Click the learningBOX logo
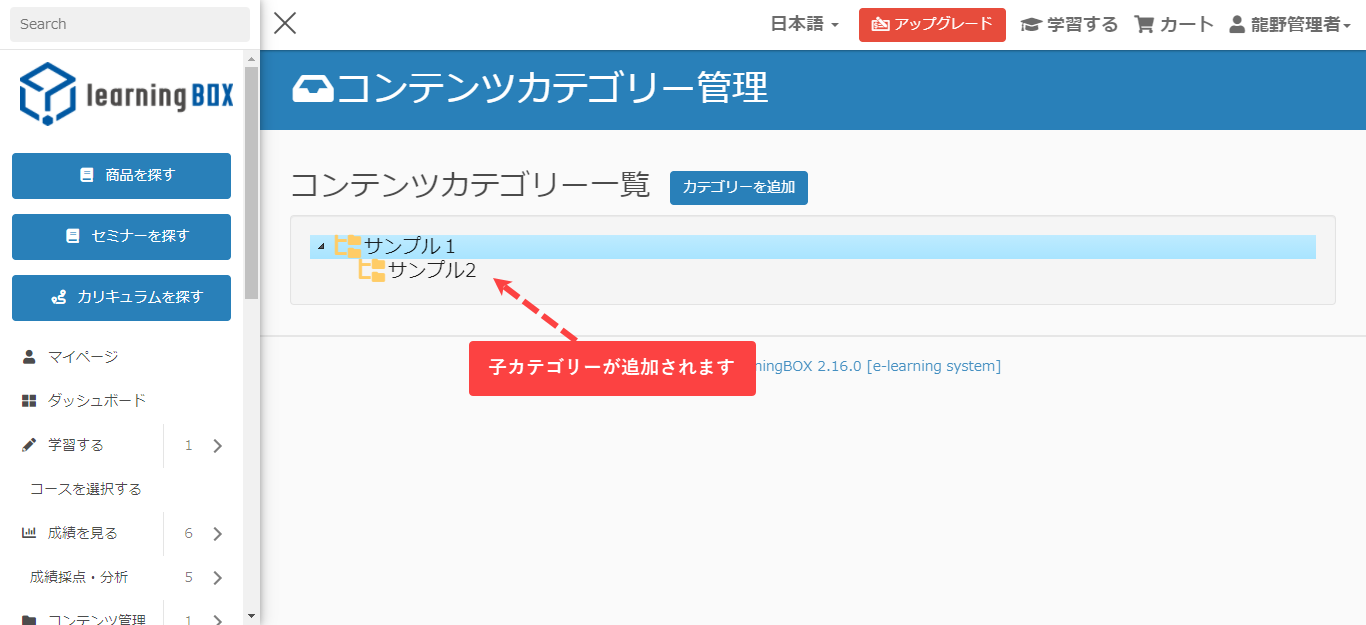Screen dimensions: 1366x625 pos(126,94)
